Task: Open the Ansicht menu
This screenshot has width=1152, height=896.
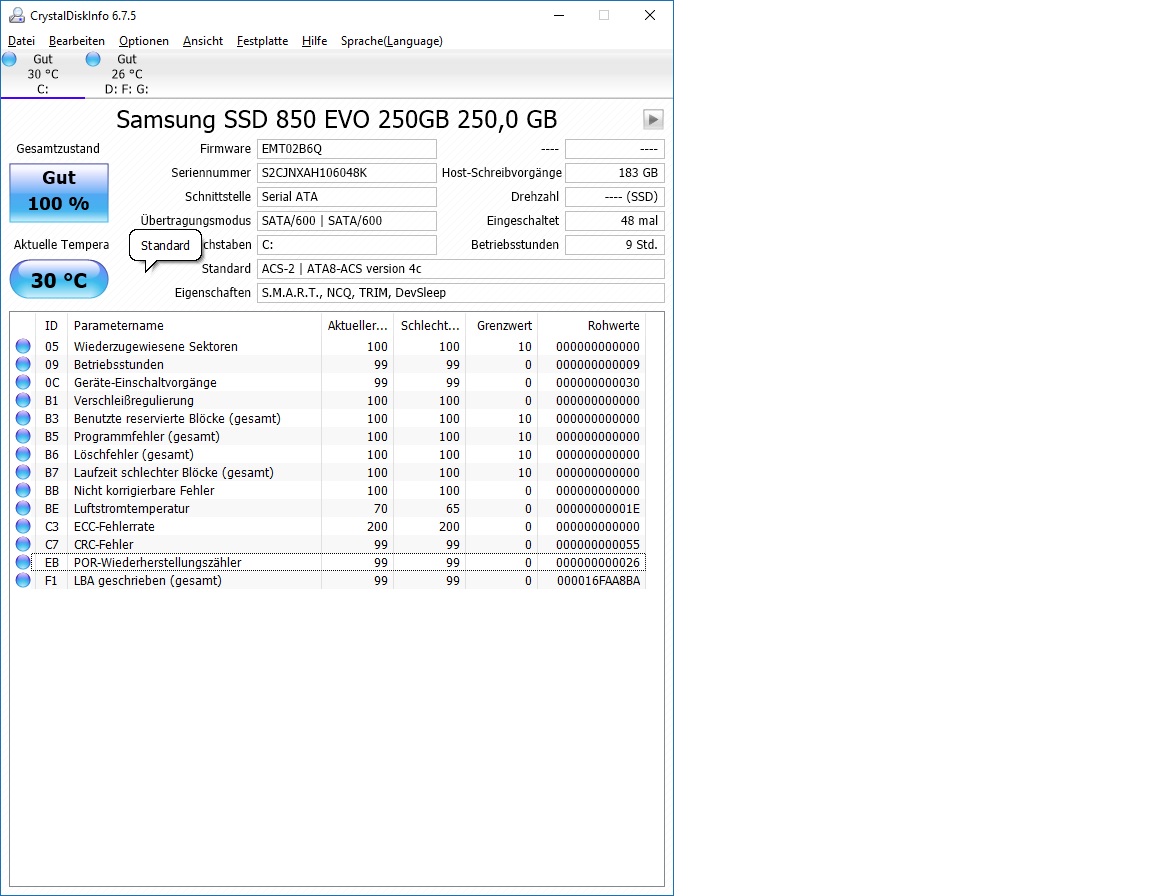Action: pos(203,41)
